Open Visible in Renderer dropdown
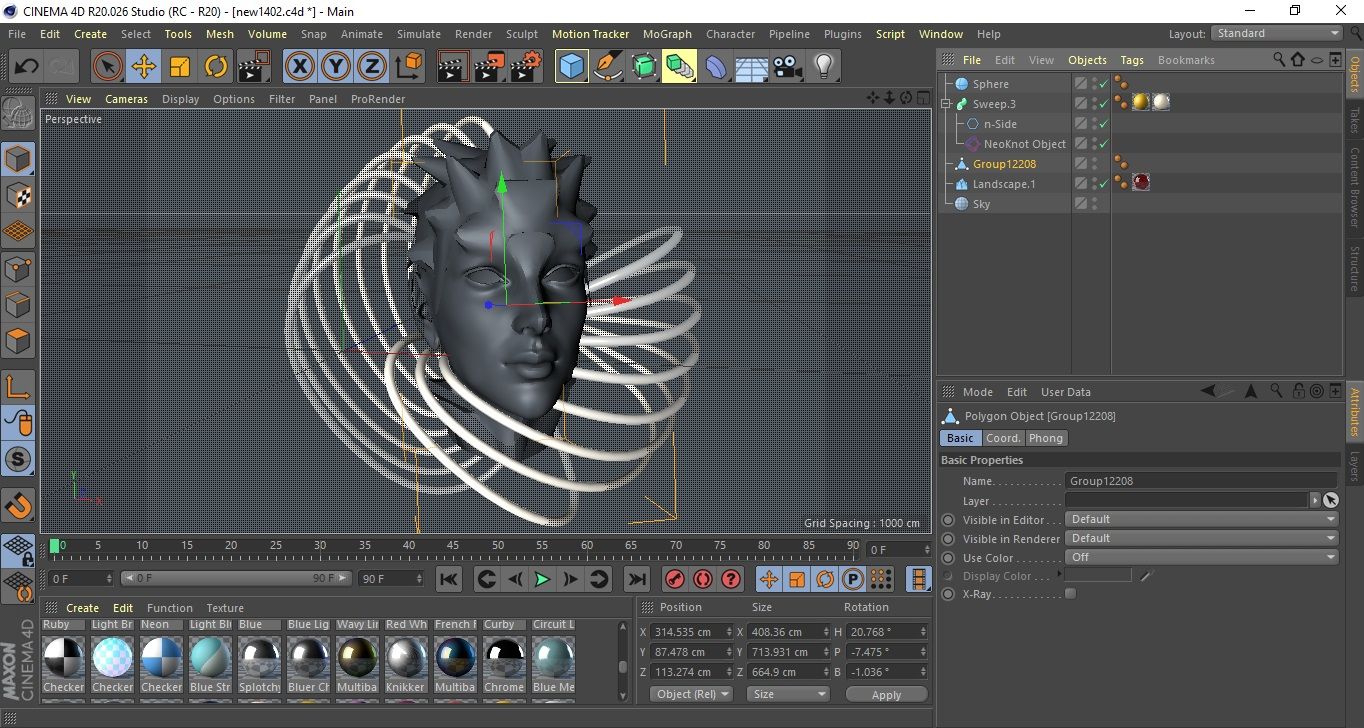 [x=1201, y=538]
